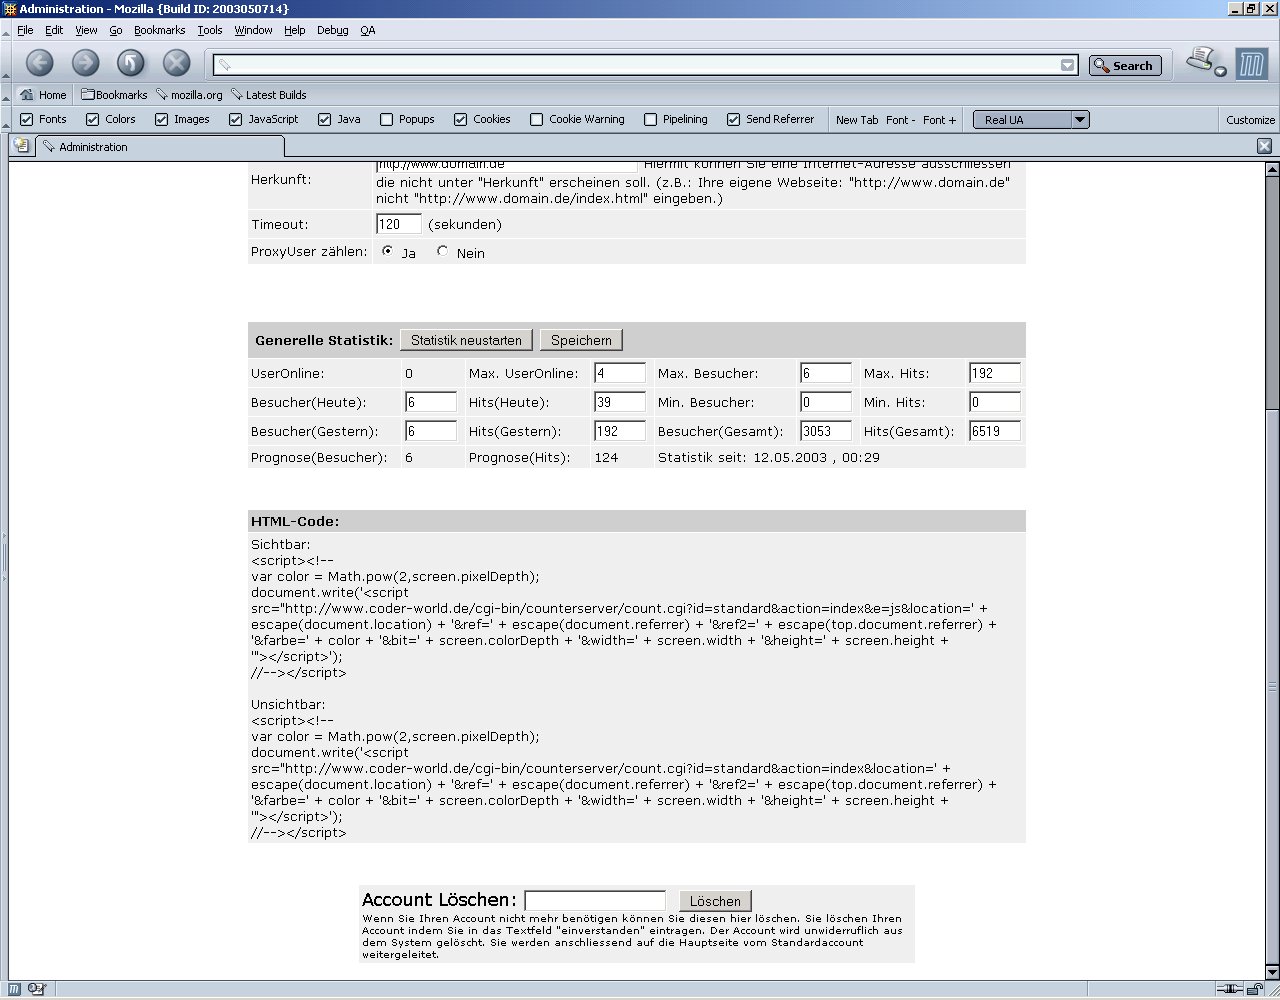
Task: Click the Besucher(Gesamt) field
Action: pyautogui.click(x=826, y=431)
